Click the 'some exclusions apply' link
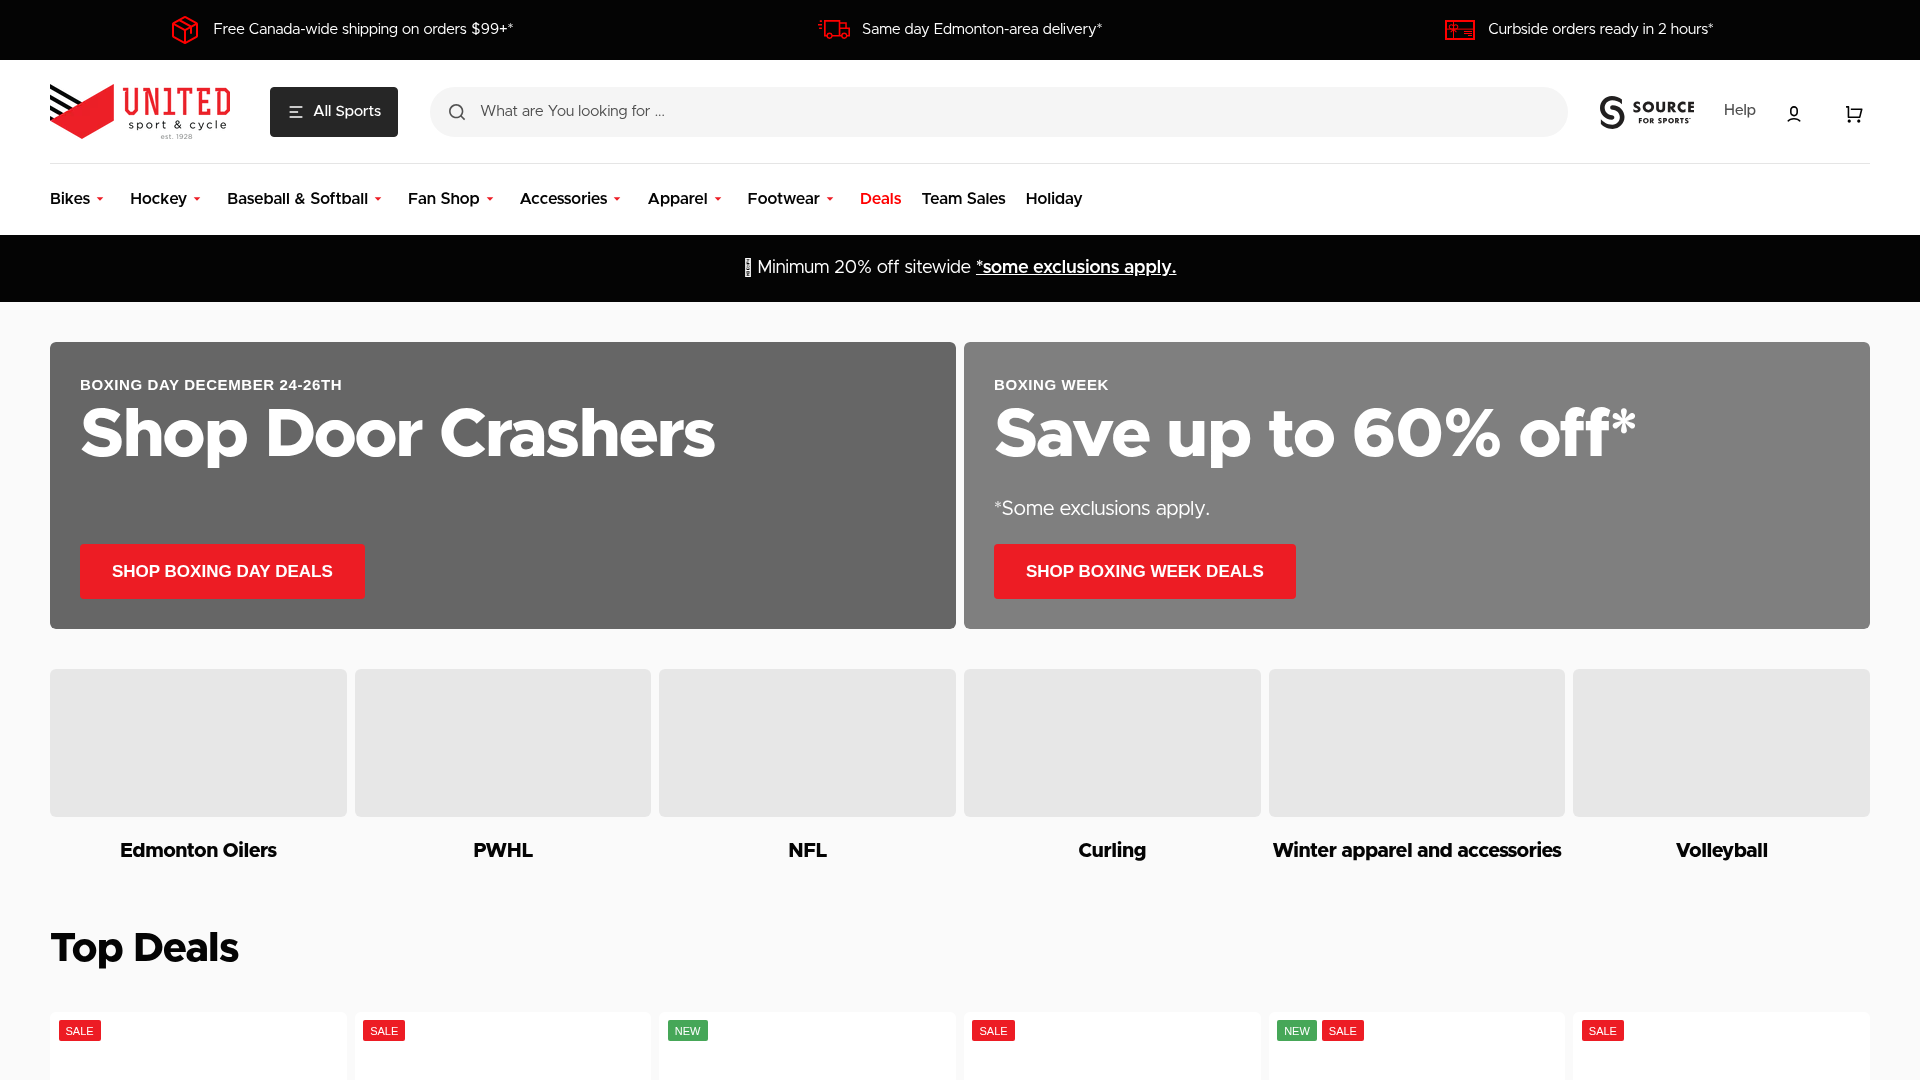 [x=1076, y=267]
